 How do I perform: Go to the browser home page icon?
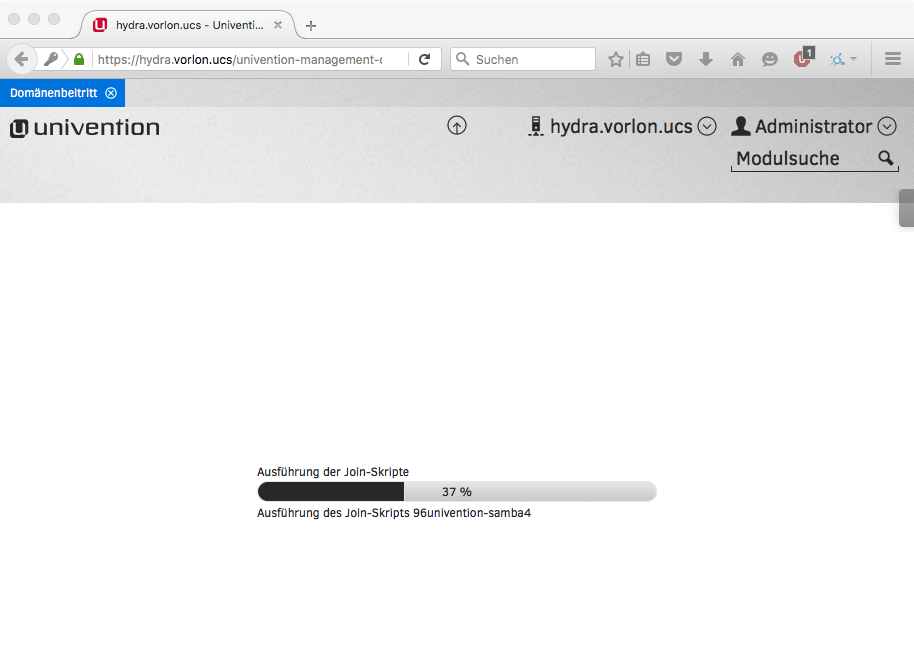(738, 59)
